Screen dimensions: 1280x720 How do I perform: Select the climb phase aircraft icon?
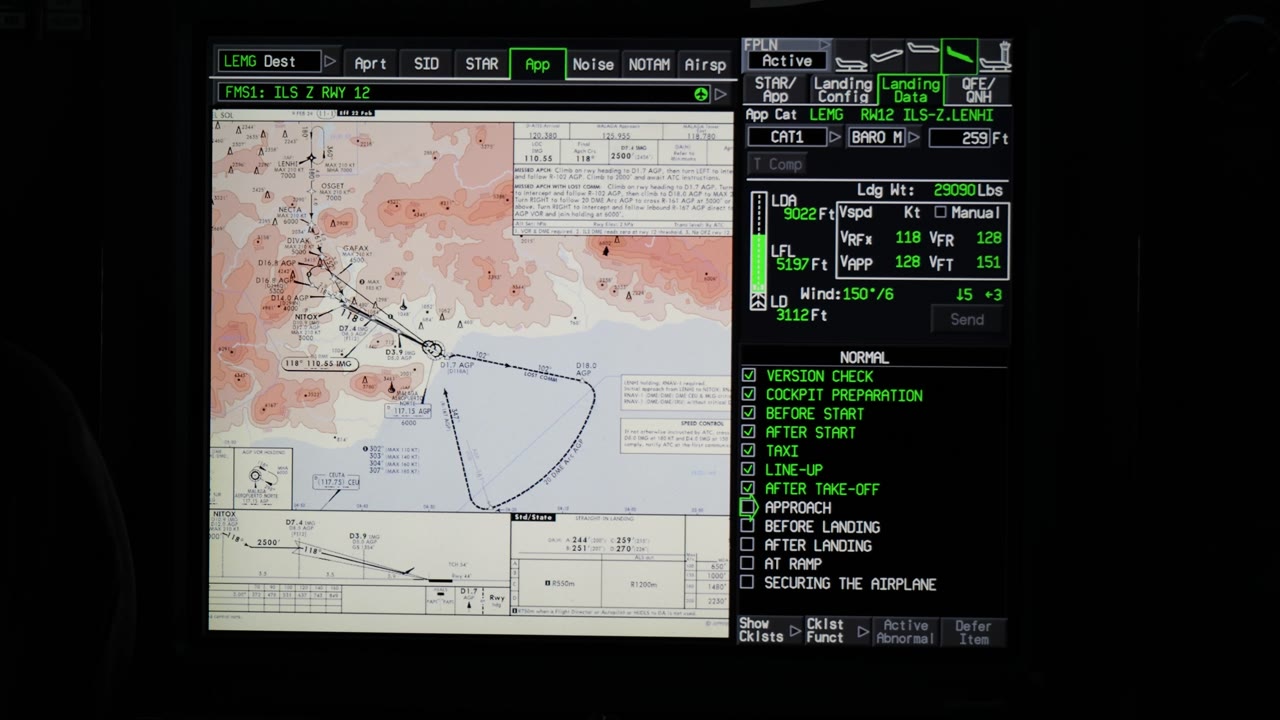click(x=887, y=56)
